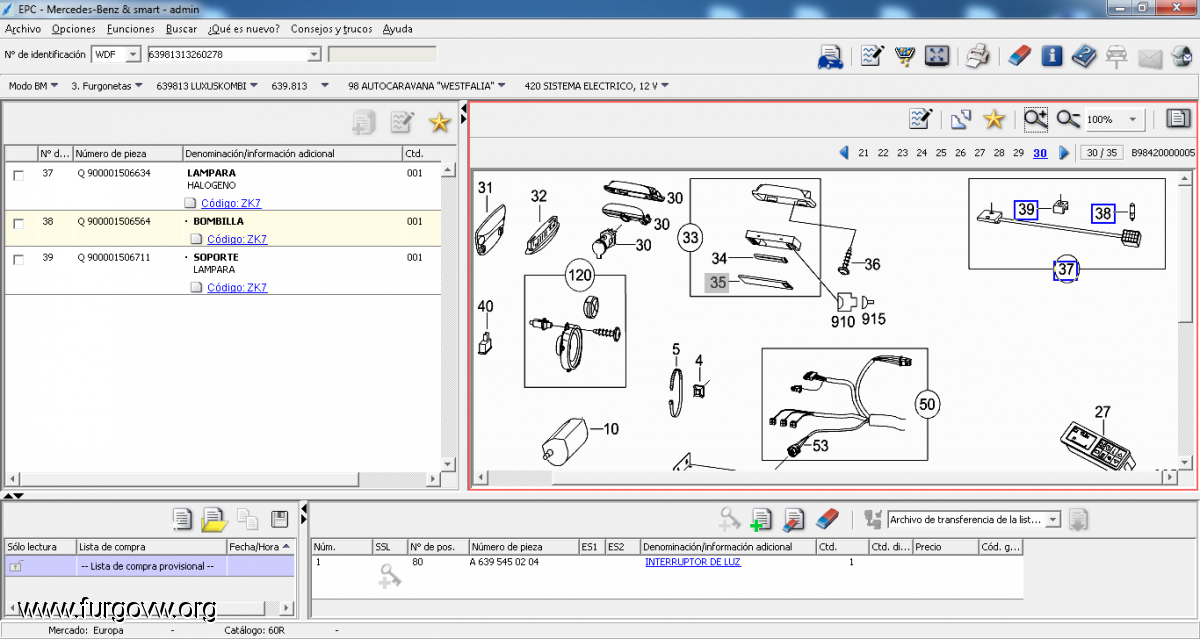
Task: Click the blue info icon
Action: click(x=1052, y=56)
